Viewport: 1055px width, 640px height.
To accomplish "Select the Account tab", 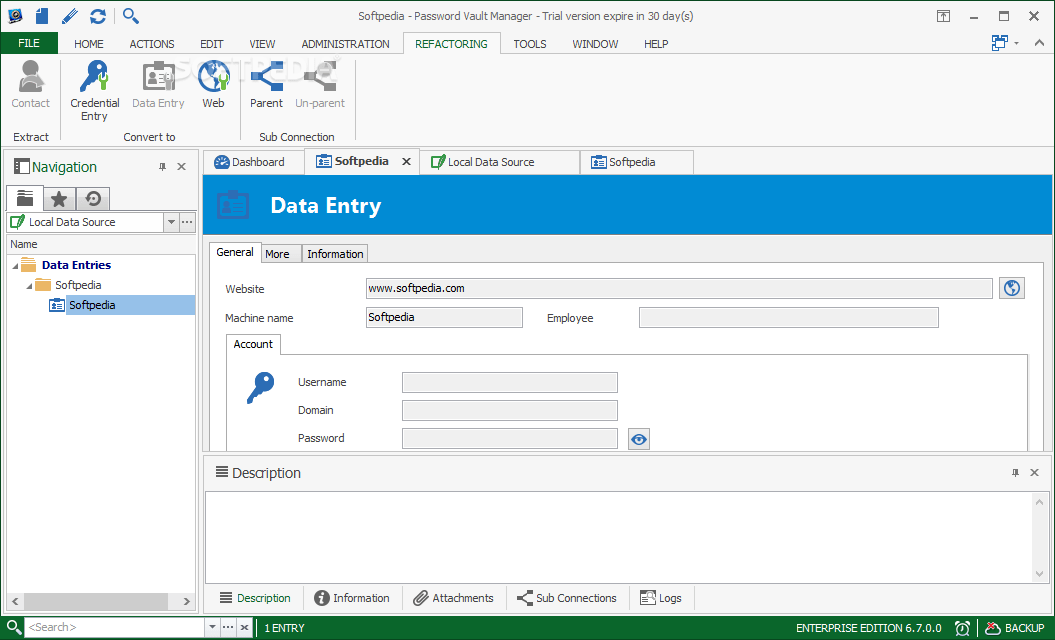I will [x=253, y=344].
